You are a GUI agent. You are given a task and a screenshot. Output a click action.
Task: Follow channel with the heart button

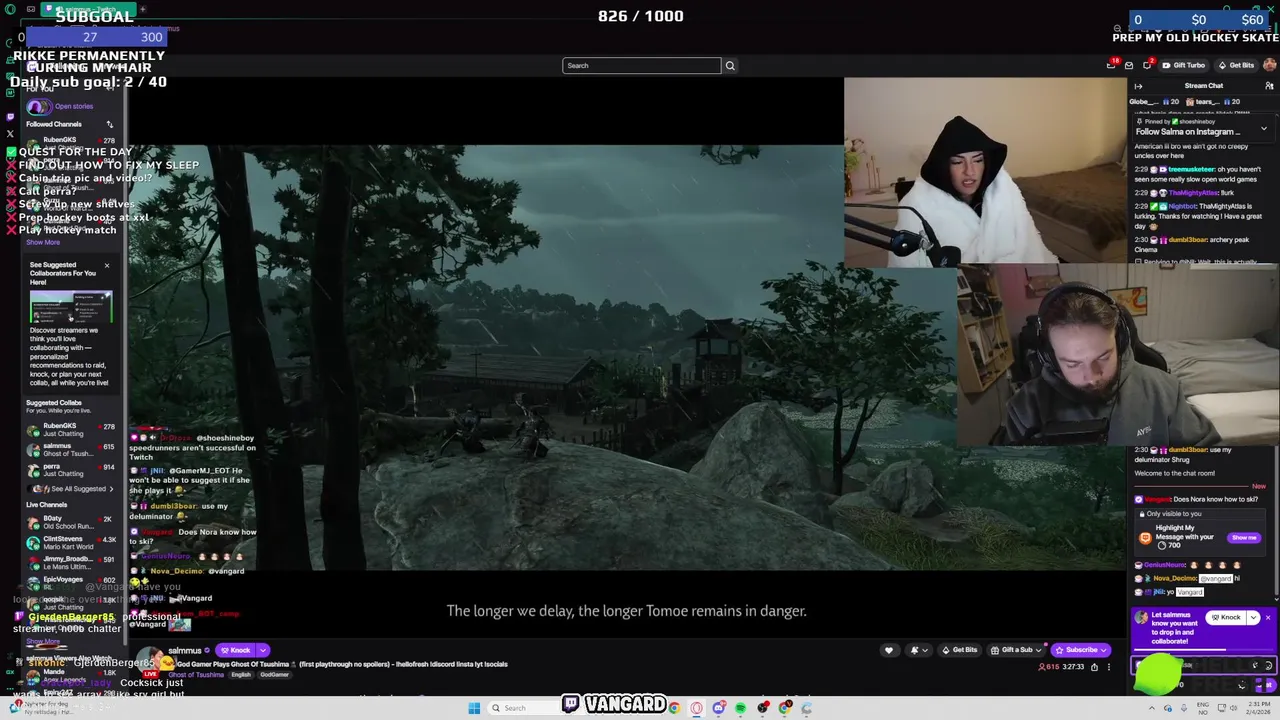(x=889, y=650)
